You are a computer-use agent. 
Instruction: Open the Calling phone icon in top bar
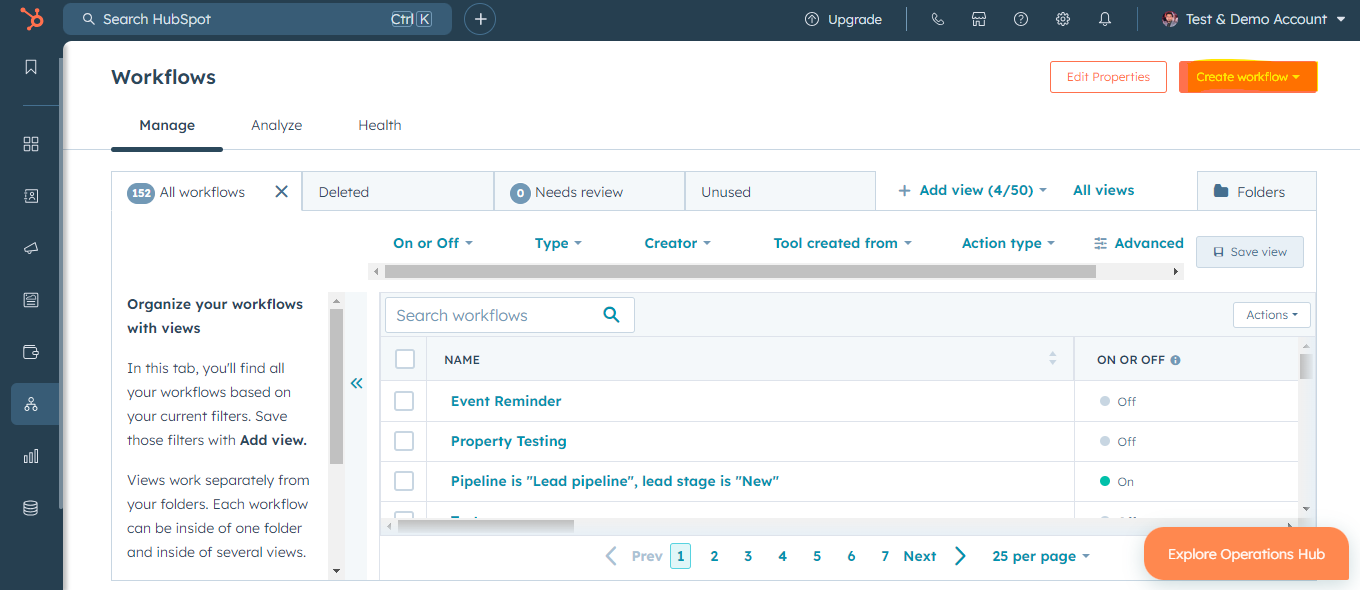[937, 18]
